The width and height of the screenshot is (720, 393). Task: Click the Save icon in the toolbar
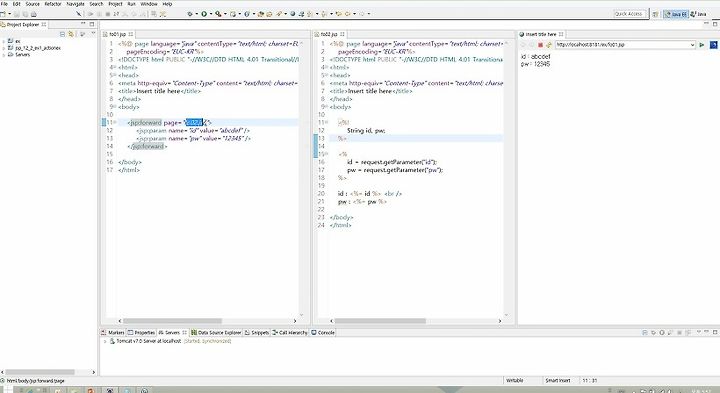[17, 14]
